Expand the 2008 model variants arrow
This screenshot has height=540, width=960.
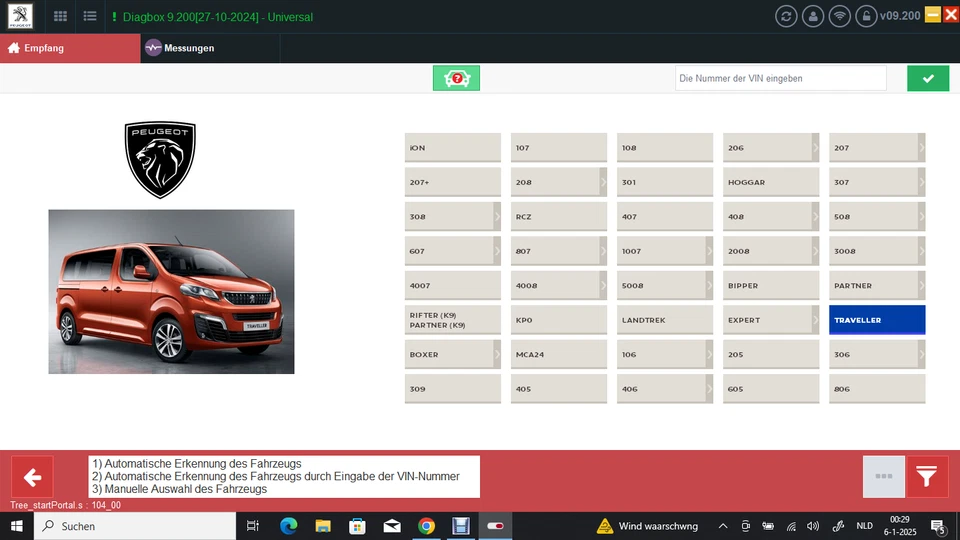point(816,251)
